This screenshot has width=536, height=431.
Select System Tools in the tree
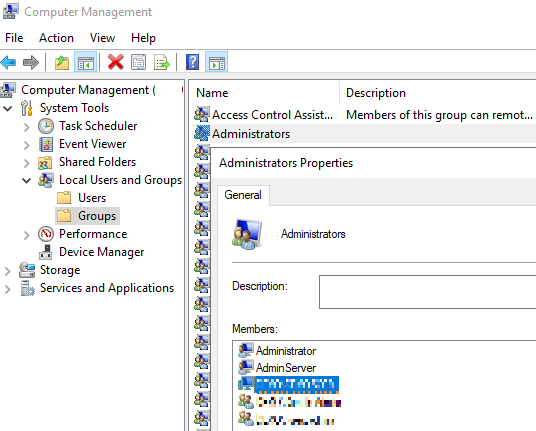pyautogui.click(x=74, y=108)
